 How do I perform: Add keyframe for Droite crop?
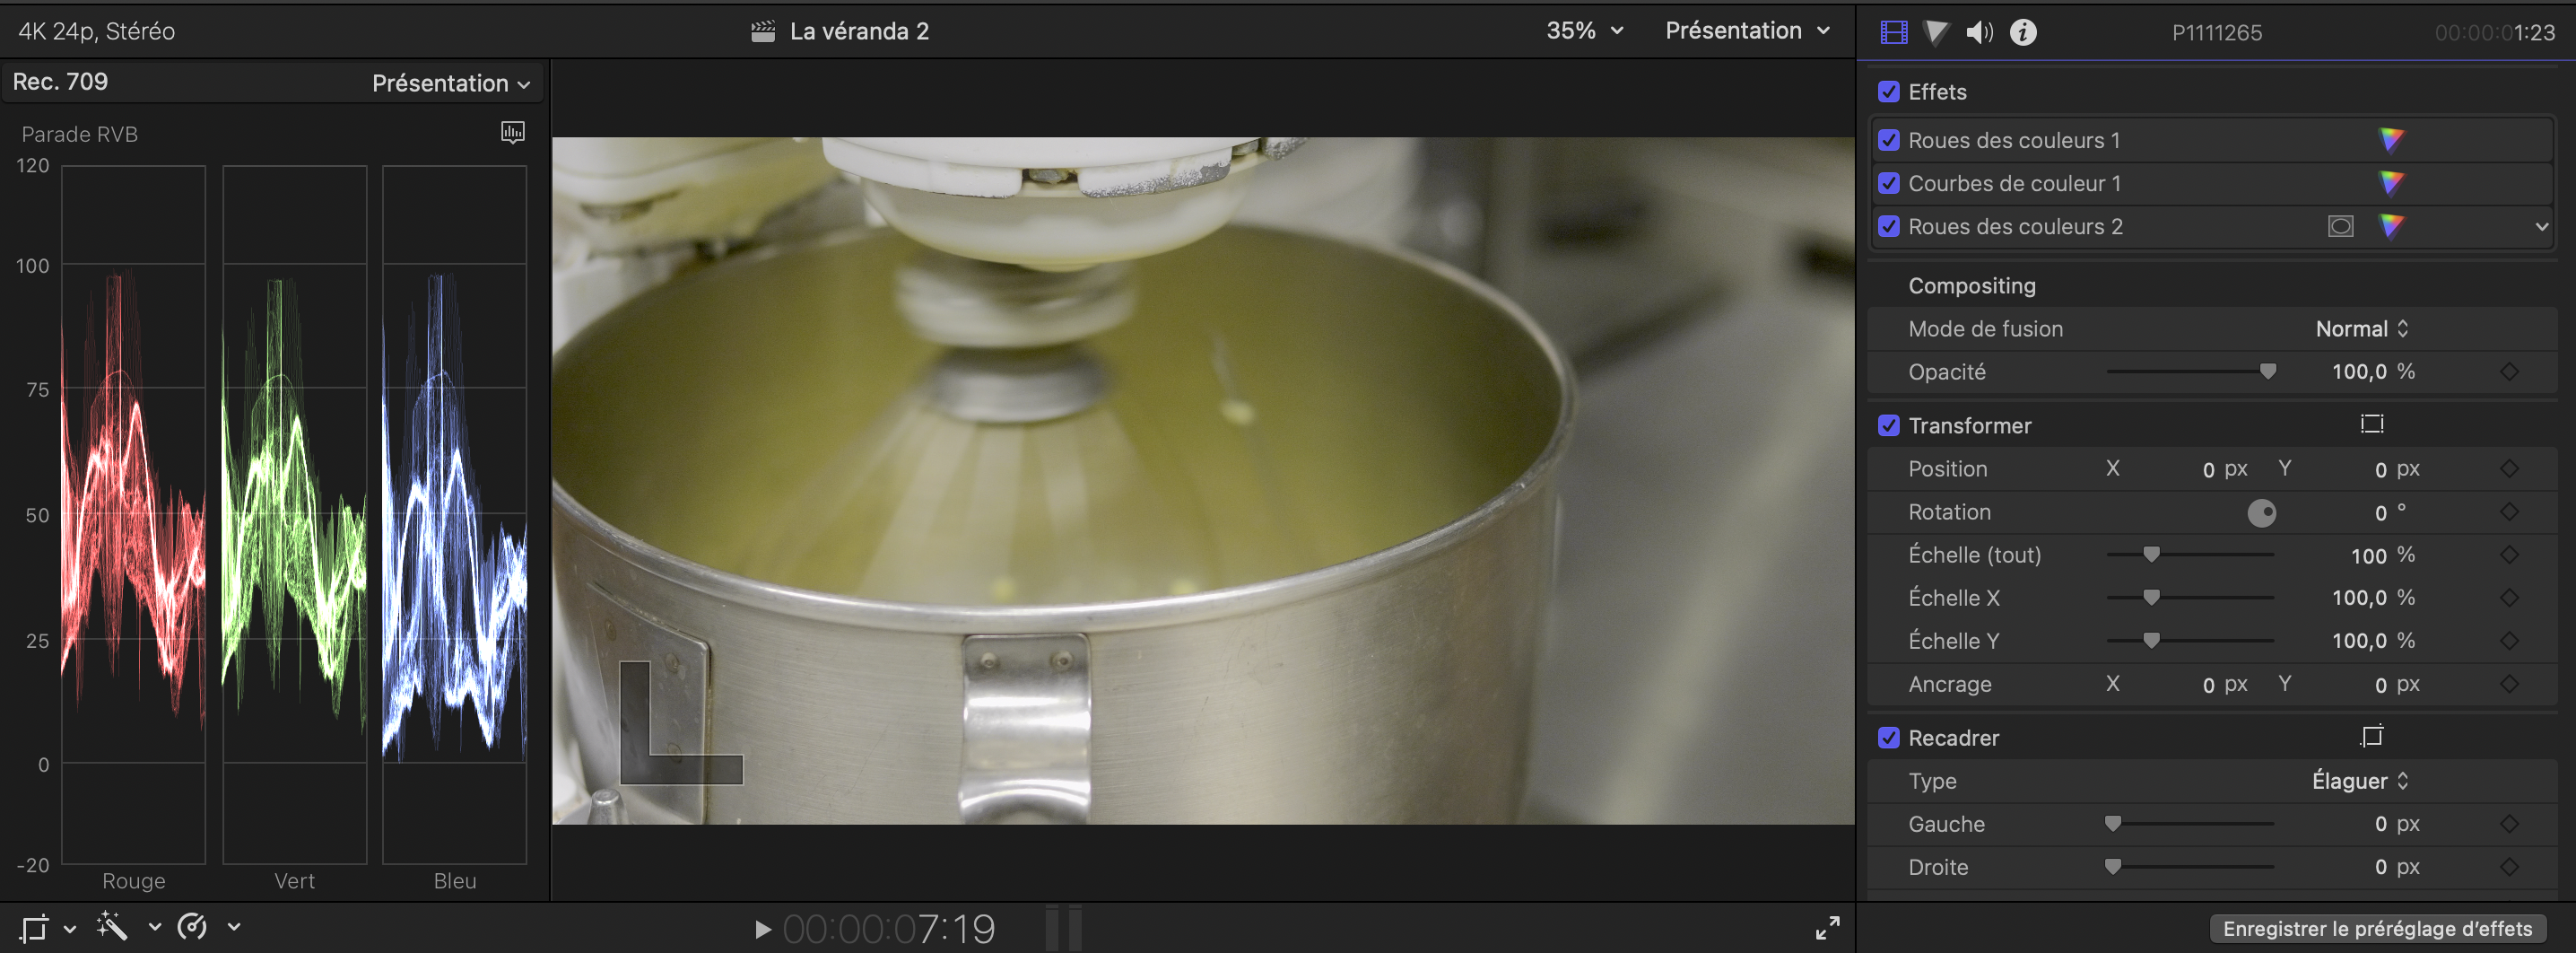tap(2509, 867)
